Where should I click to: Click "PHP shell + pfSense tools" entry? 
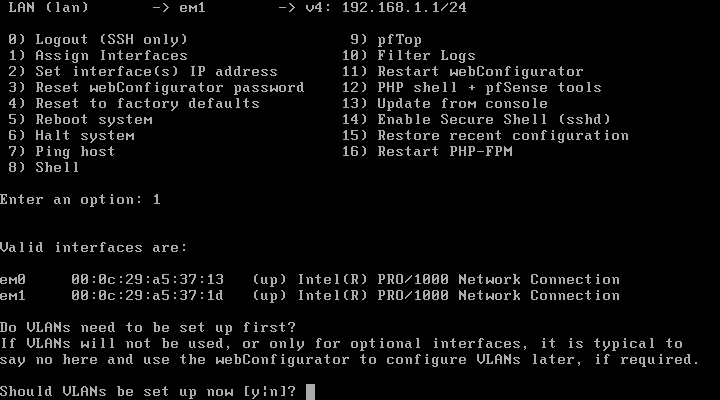[x=489, y=87]
